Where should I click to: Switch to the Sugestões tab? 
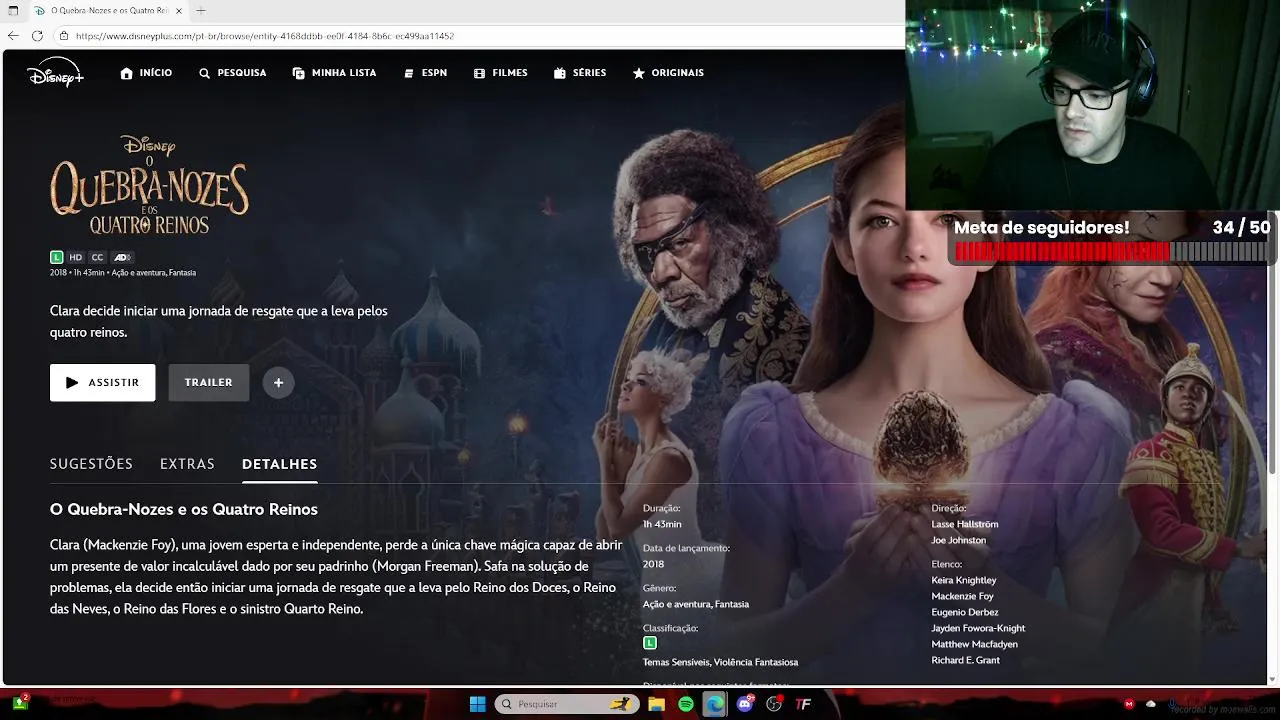point(91,464)
